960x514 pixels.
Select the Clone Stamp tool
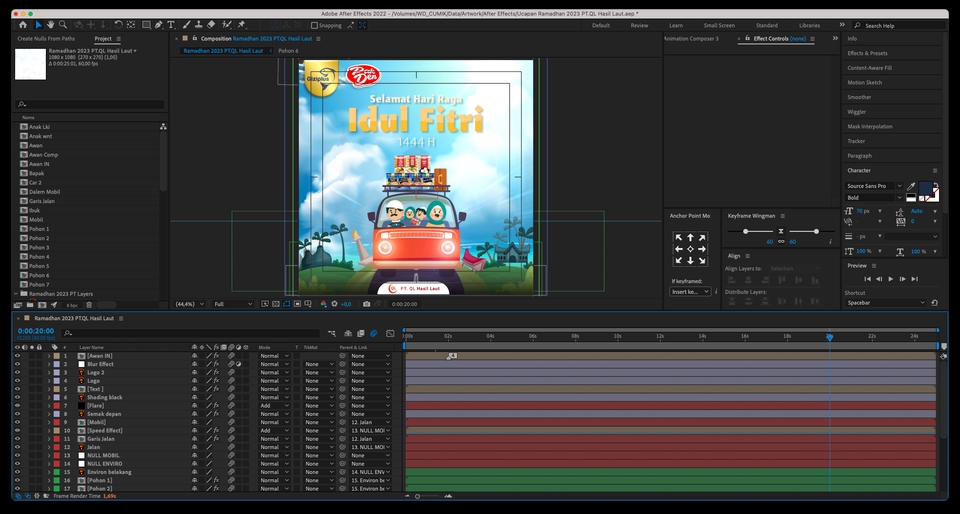pos(198,25)
